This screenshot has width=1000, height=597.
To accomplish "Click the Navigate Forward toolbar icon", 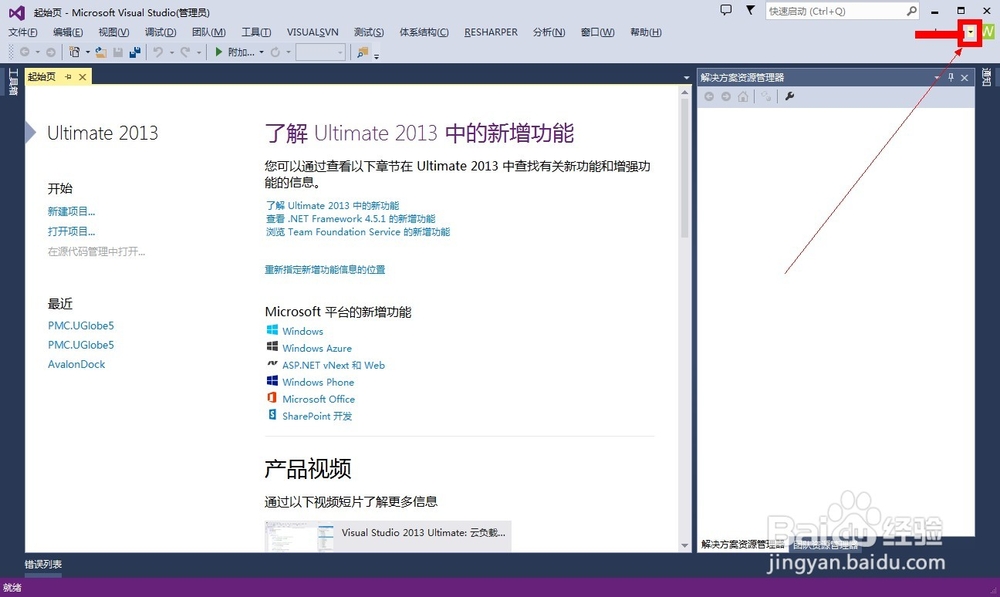I will click(50, 52).
